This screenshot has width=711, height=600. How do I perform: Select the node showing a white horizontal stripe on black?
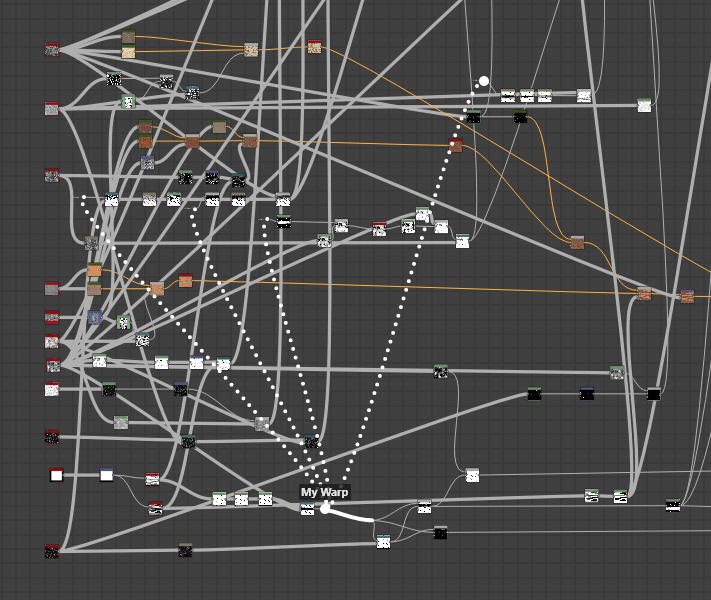pyautogui.click(x=284, y=221)
